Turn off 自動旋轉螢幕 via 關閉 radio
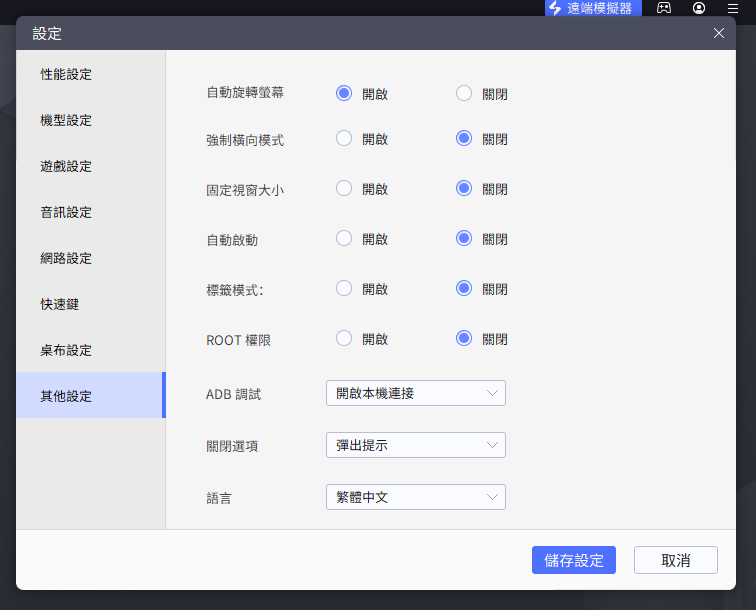The height and width of the screenshot is (610, 756). (x=464, y=93)
